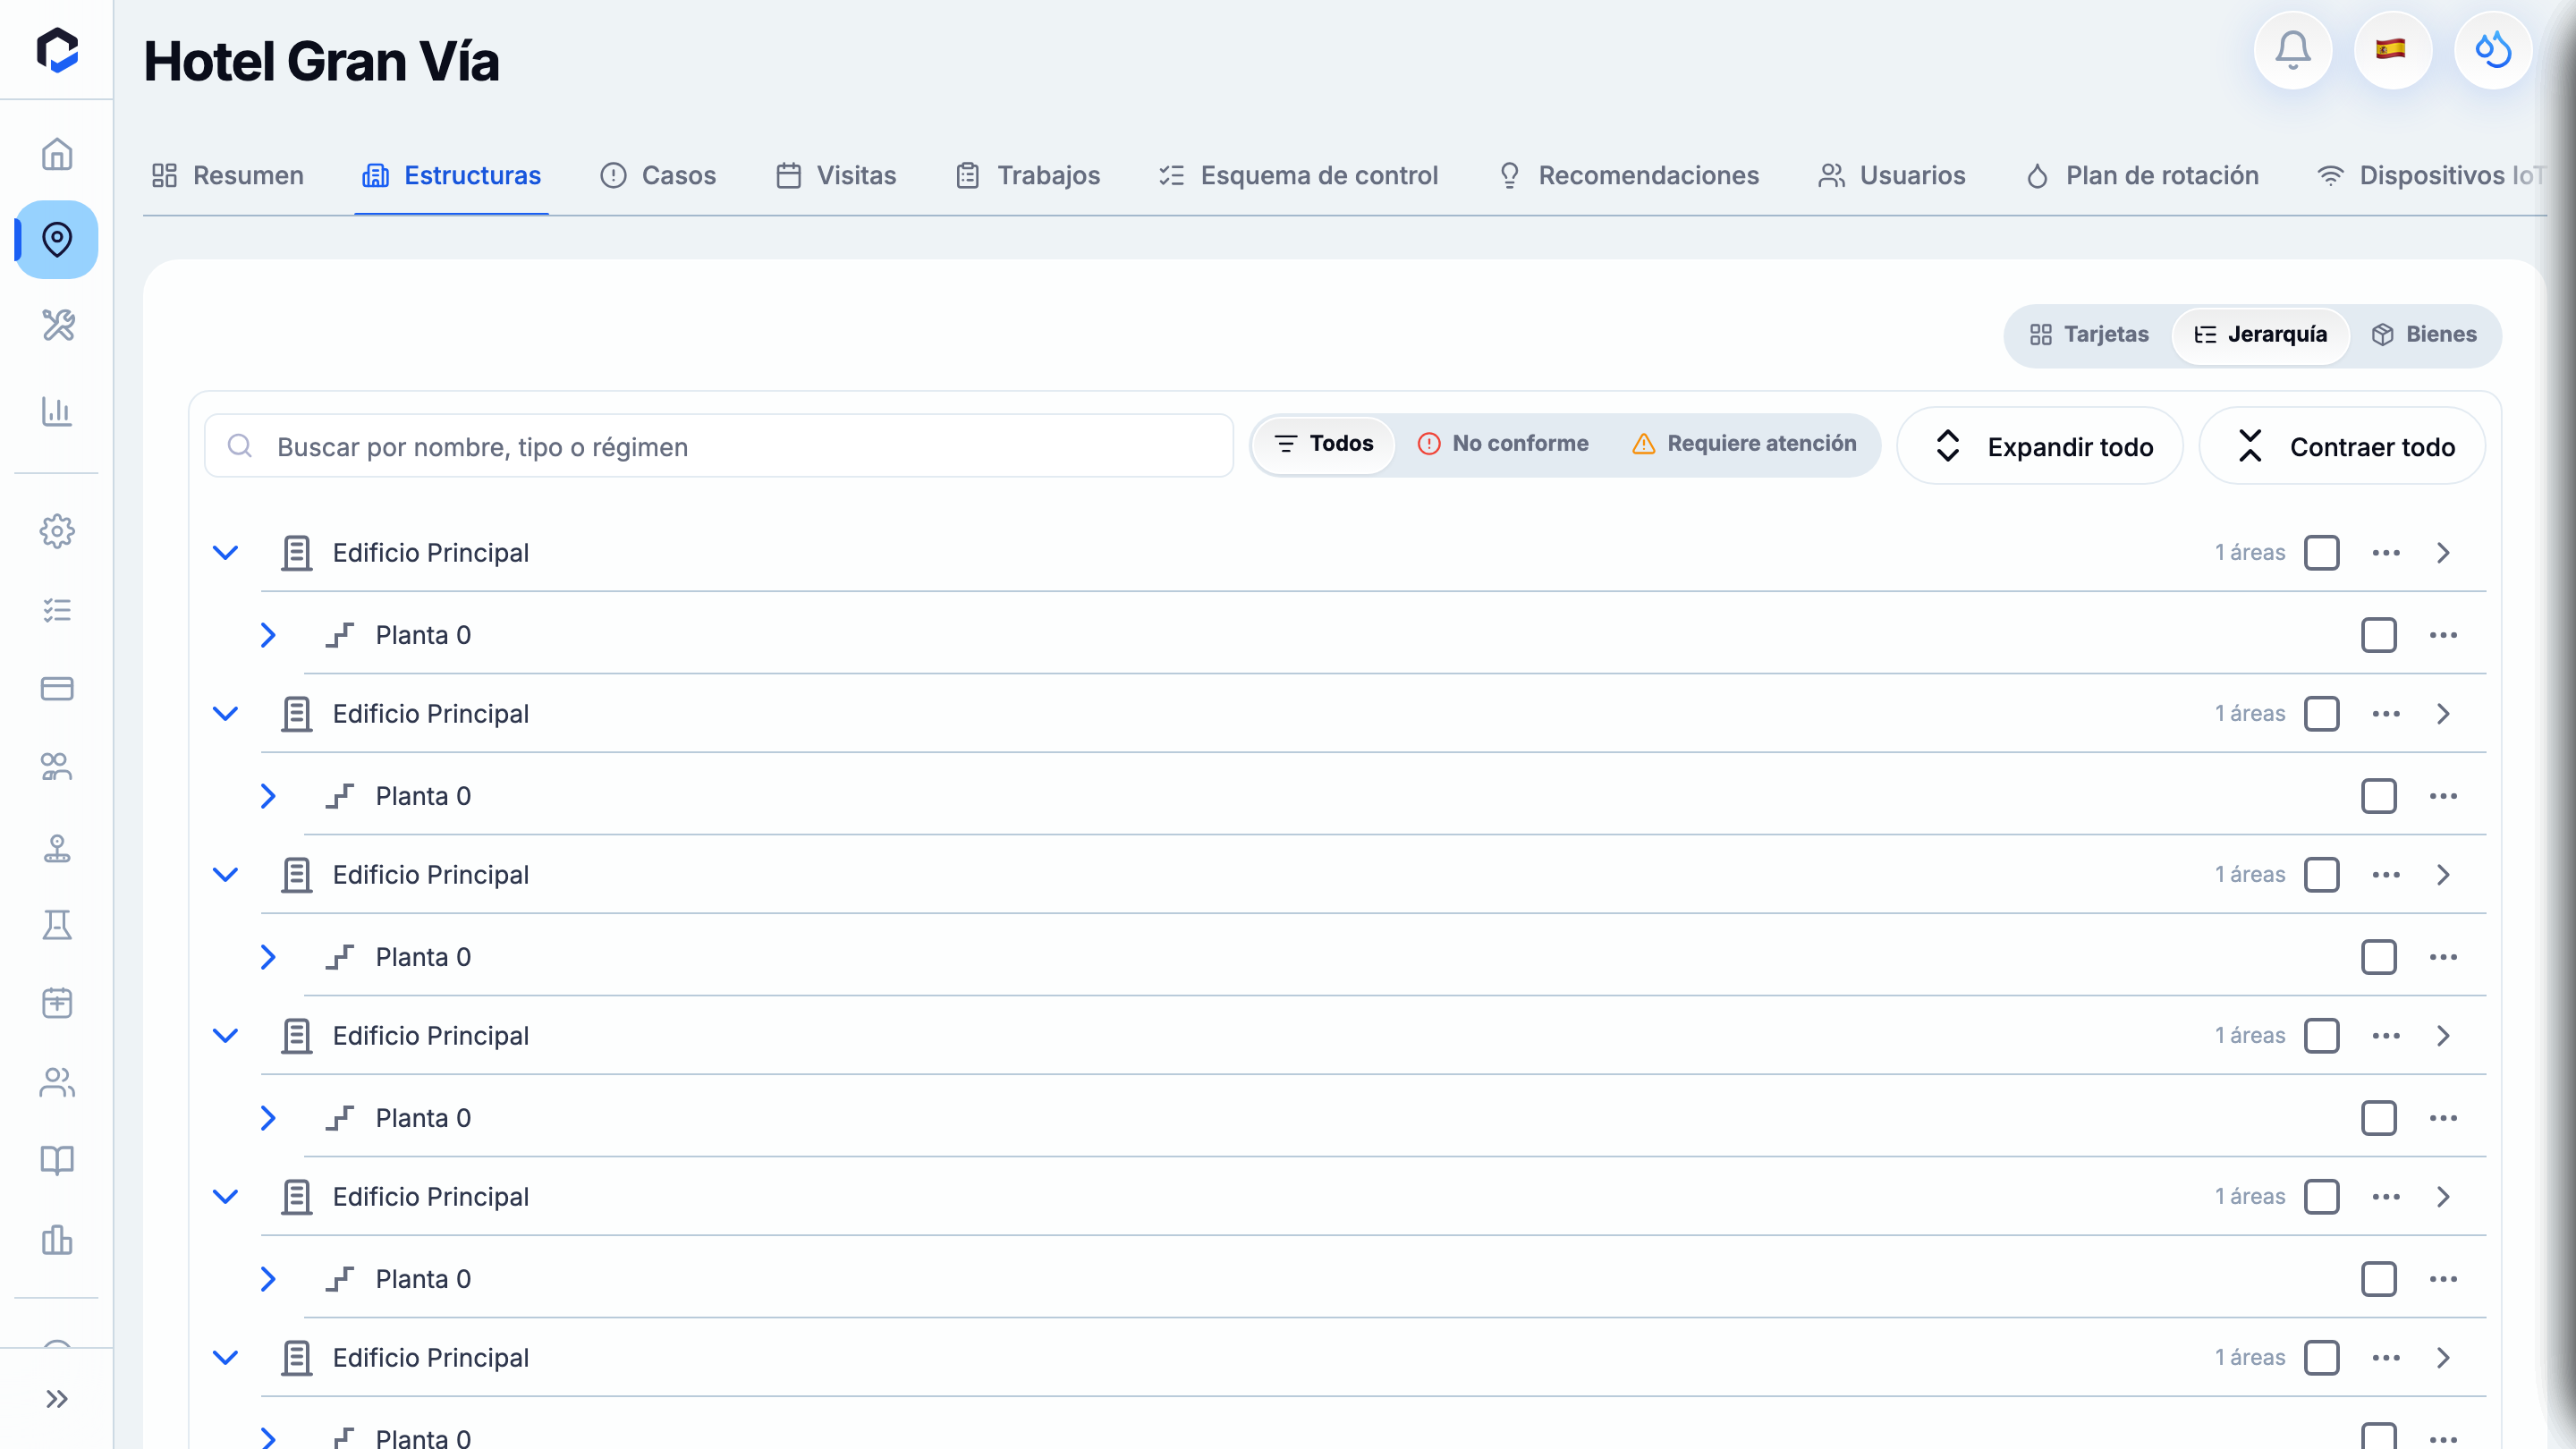This screenshot has width=2576, height=1449.
Task: Expand the sidebar with the double-arrow icon
Action: click(x=57, y=1399)
